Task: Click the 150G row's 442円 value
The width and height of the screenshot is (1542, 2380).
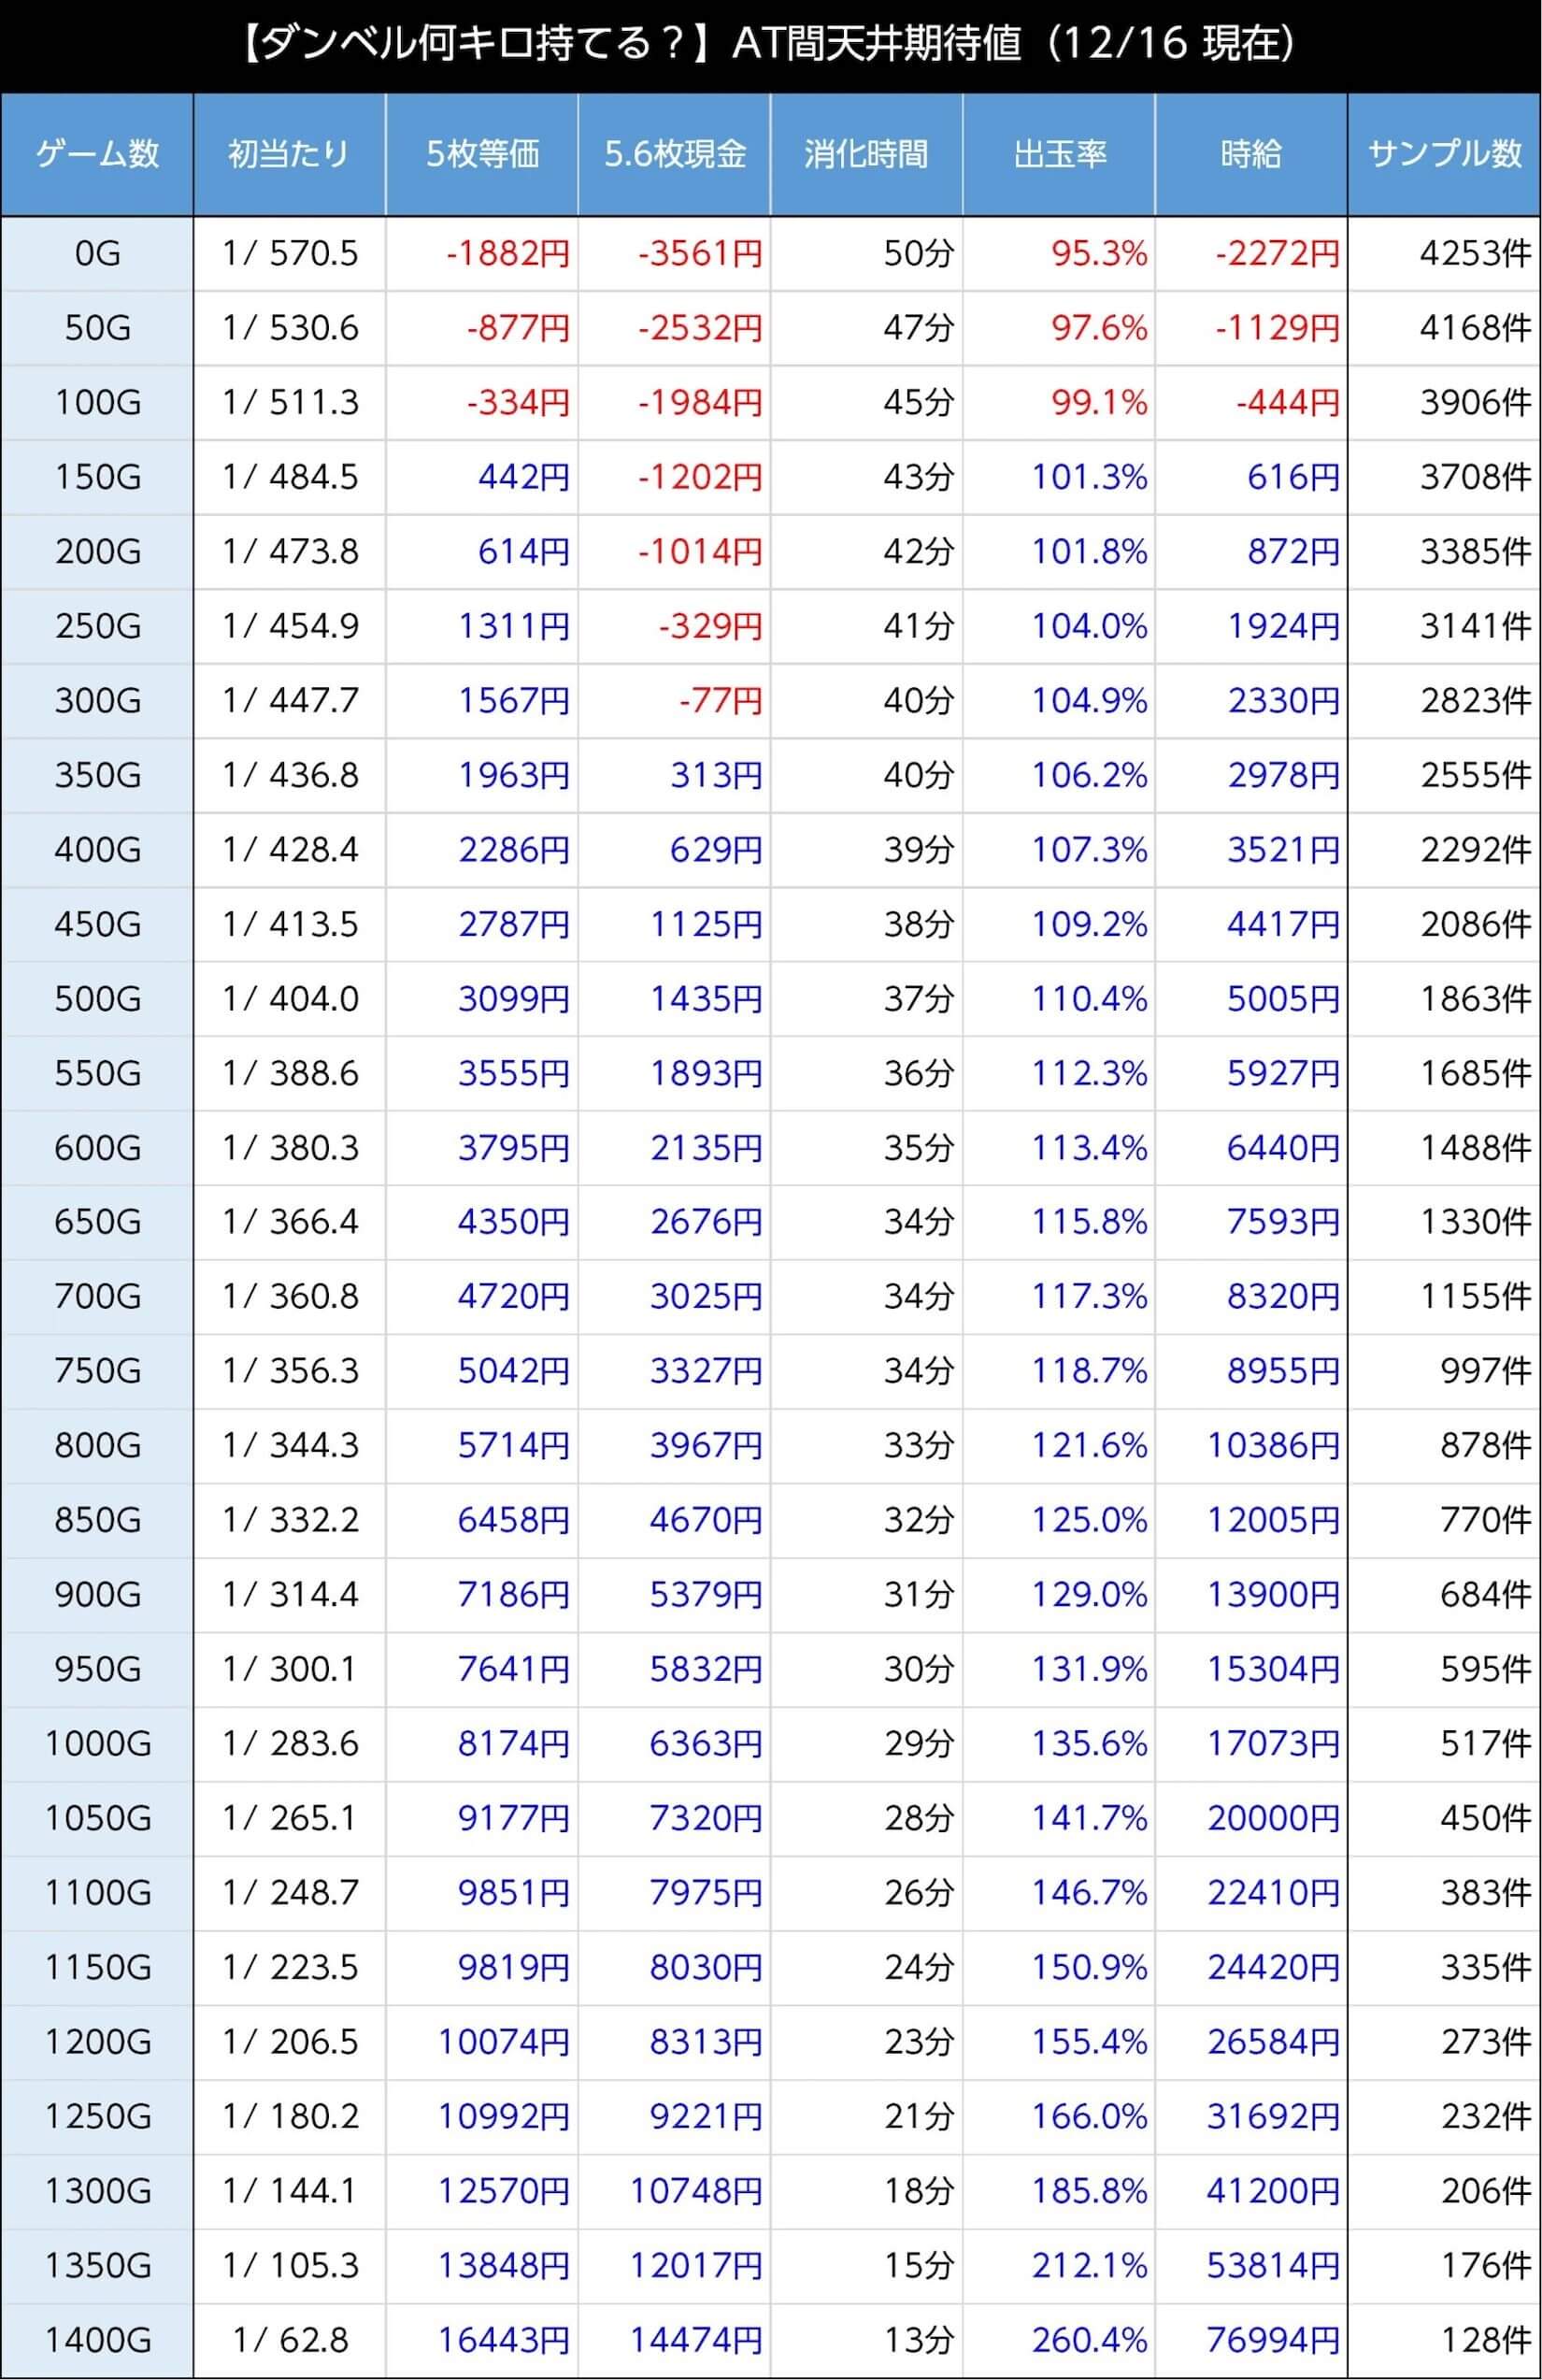Action: [x=524, y=477]
